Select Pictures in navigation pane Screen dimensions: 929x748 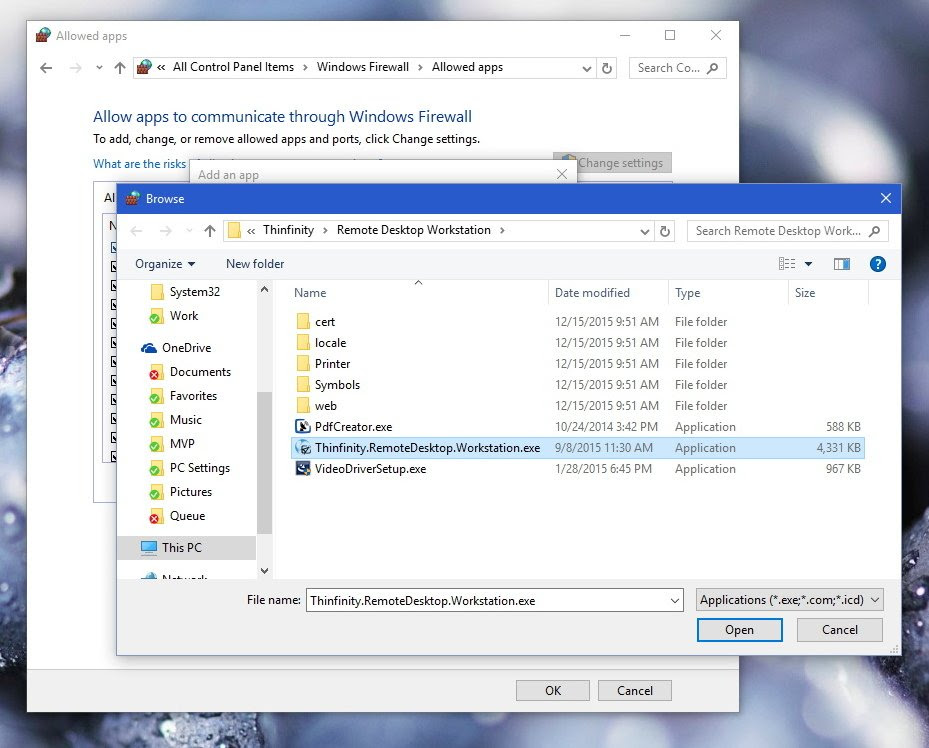coord(190,492)
